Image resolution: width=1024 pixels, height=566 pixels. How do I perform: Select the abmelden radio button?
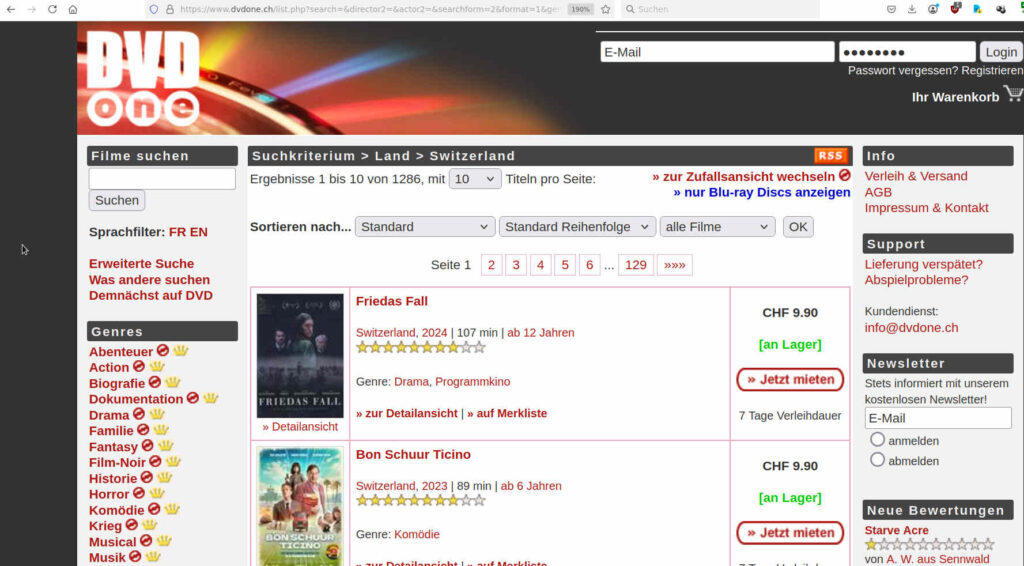pyautogui.click(x=877, y=460)
